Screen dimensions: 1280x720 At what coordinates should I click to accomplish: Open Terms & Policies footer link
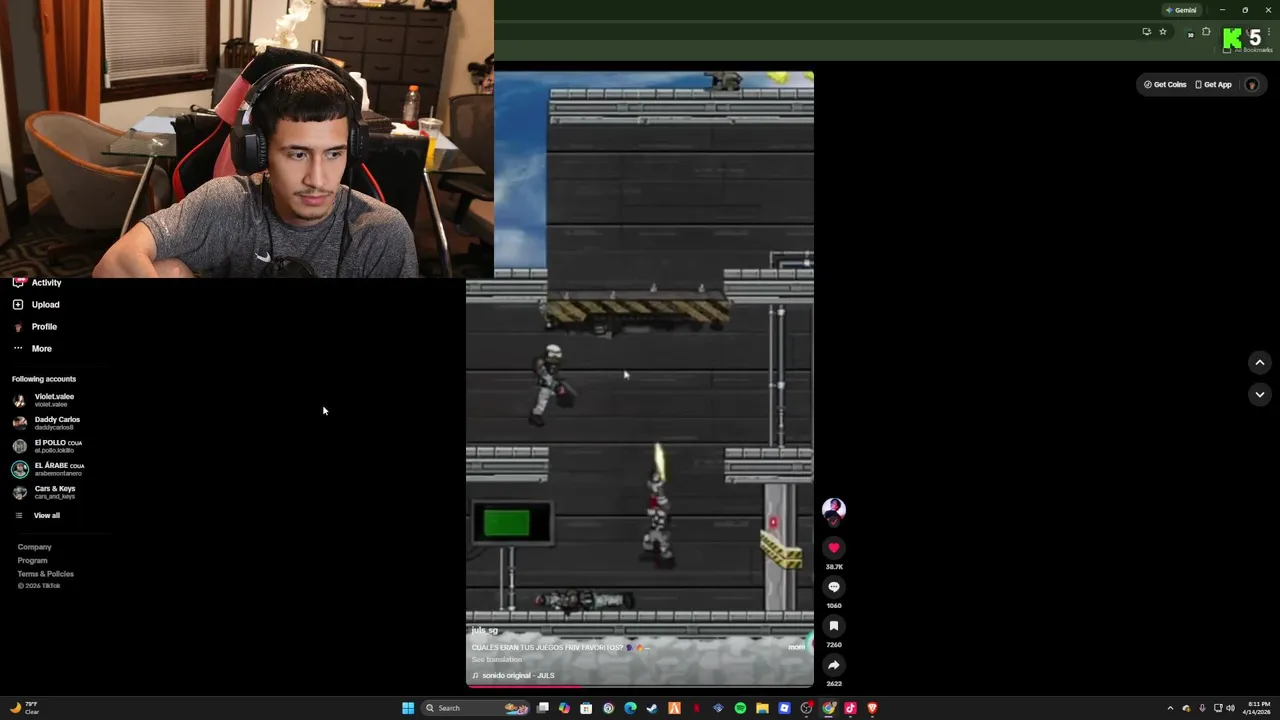click(x=45, y=574)
